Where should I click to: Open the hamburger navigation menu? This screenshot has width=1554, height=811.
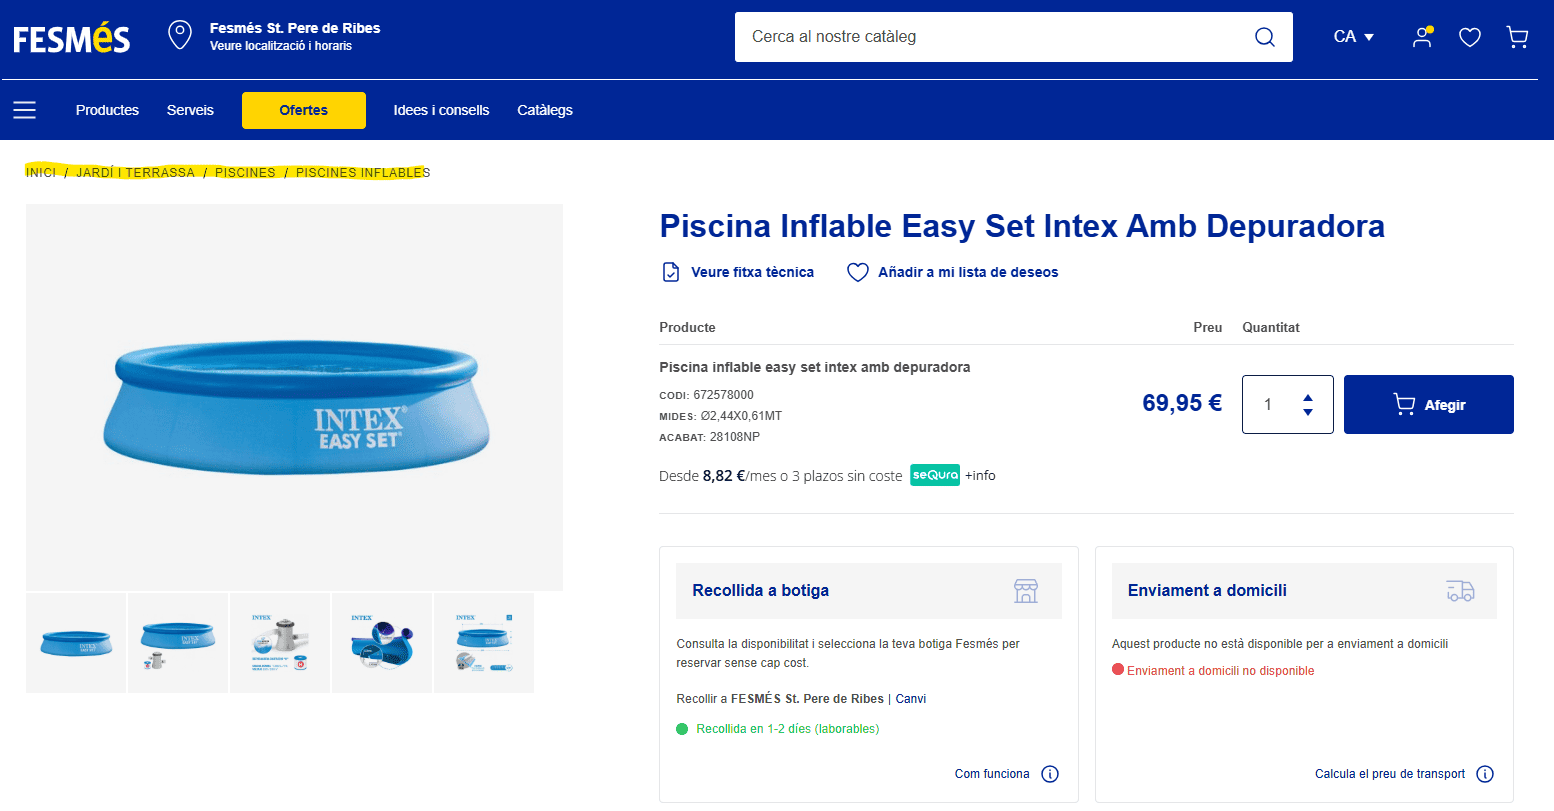(25, 110)
